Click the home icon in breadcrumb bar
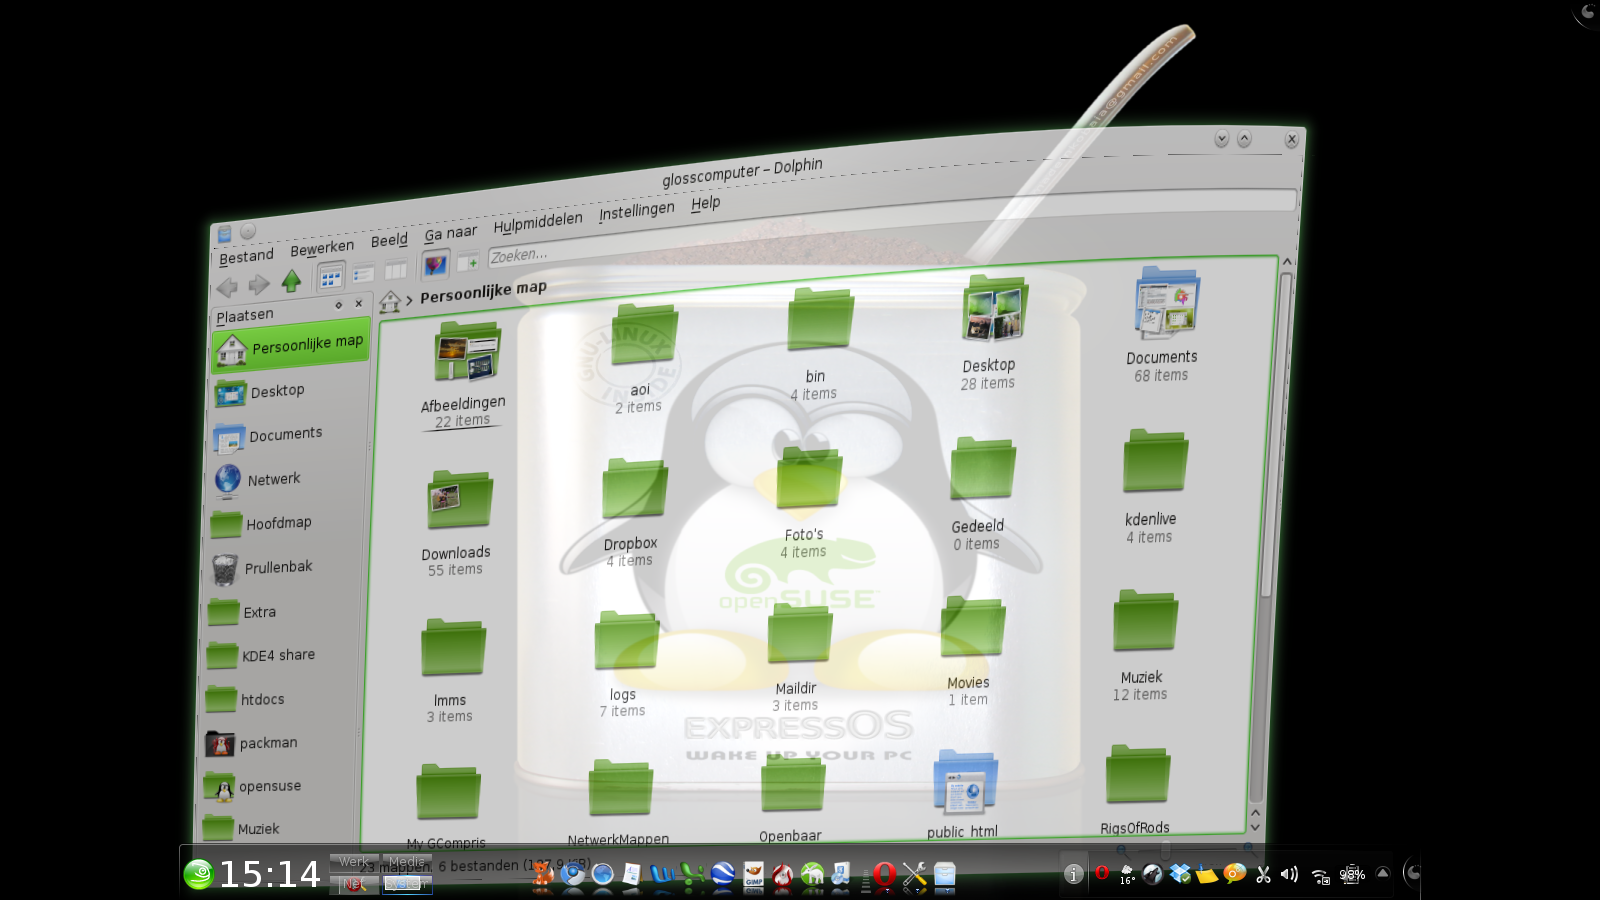 click(x=390, y=301)
